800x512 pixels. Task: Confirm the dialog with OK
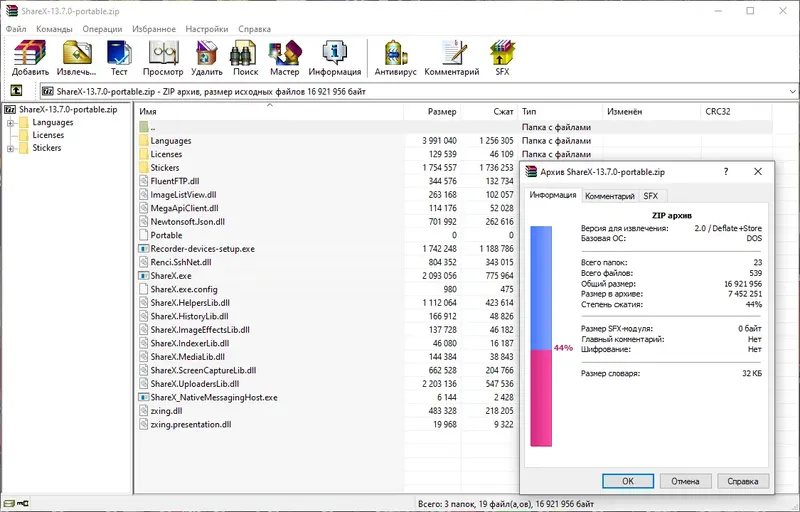[628, 481]
